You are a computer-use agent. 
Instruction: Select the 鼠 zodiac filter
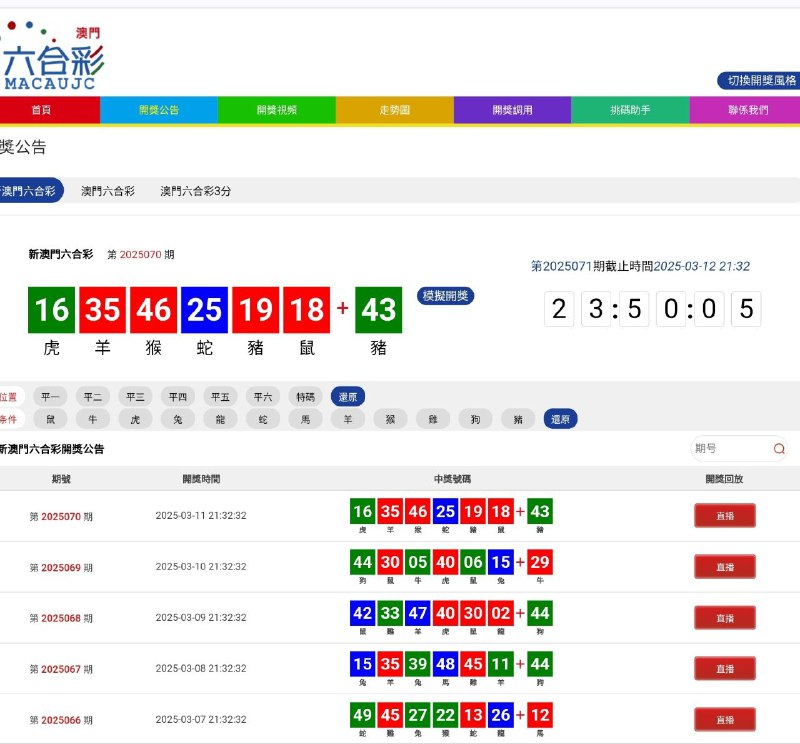[50, 419]
